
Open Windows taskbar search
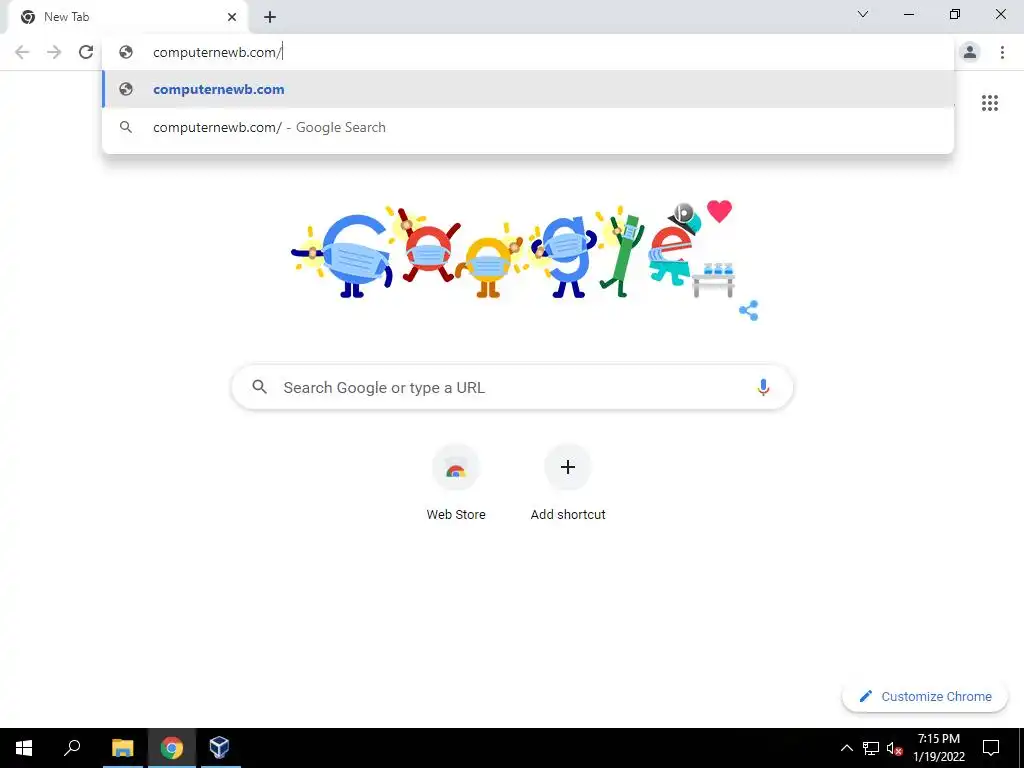[x=72, y=748]
